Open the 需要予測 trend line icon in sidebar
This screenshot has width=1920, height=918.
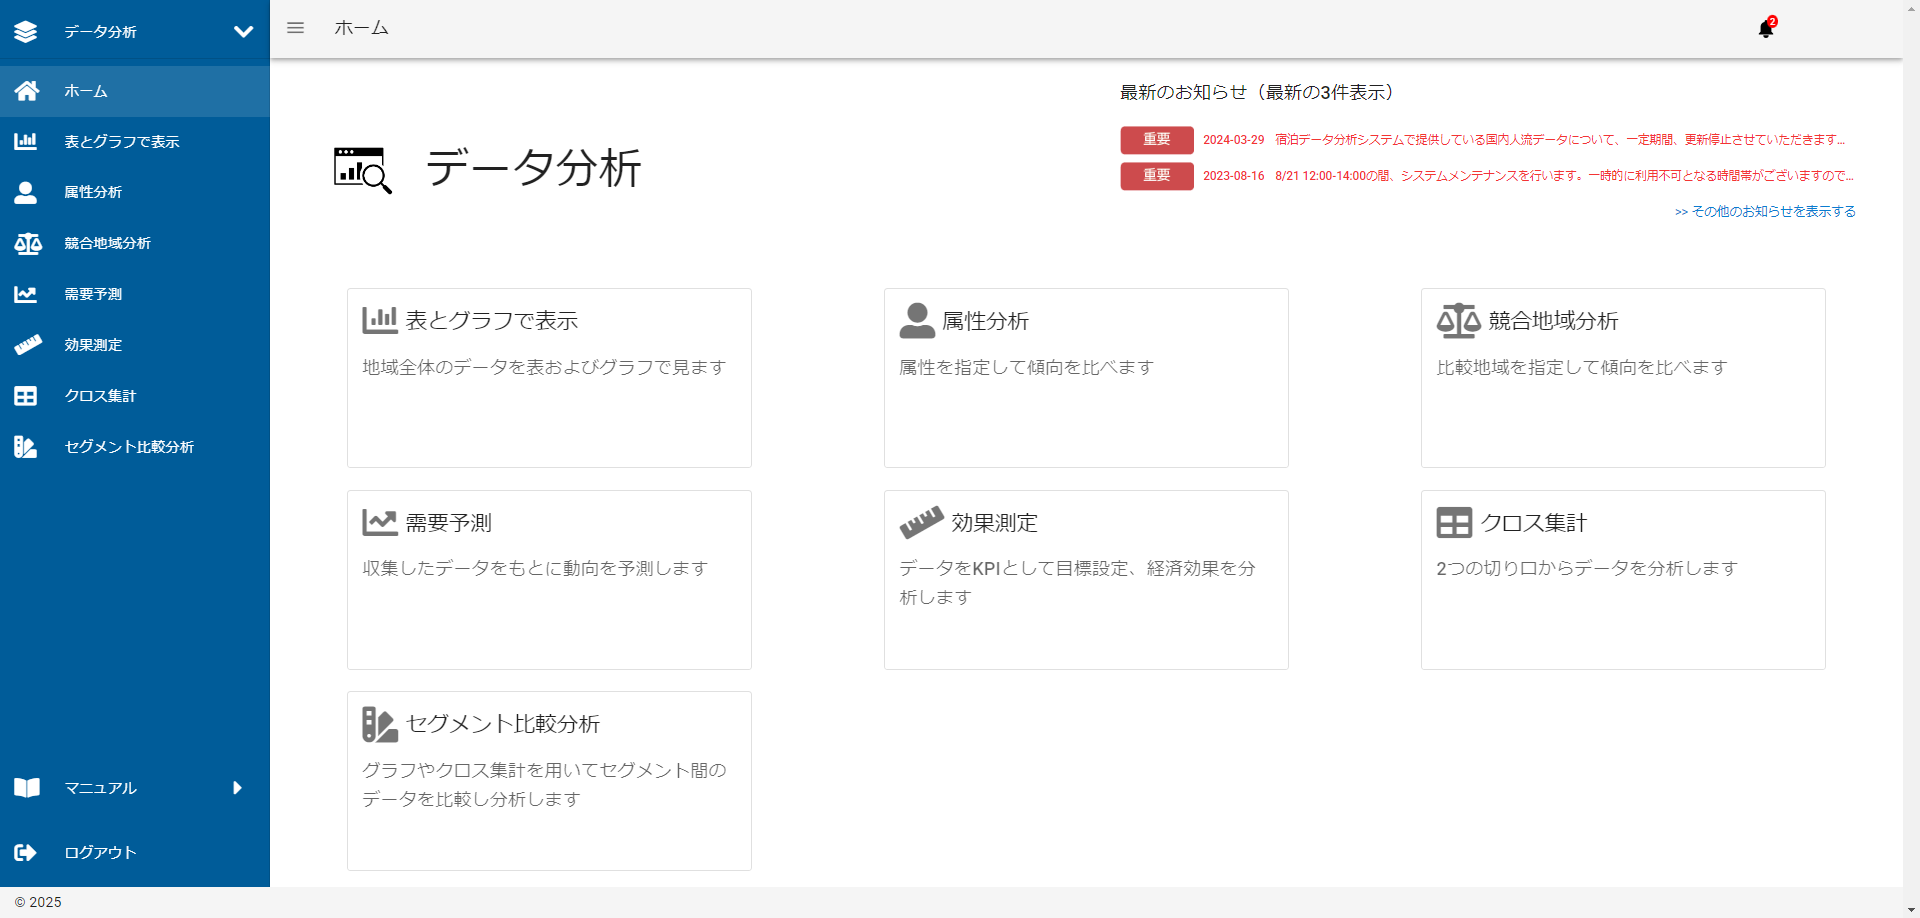(25, 294)
